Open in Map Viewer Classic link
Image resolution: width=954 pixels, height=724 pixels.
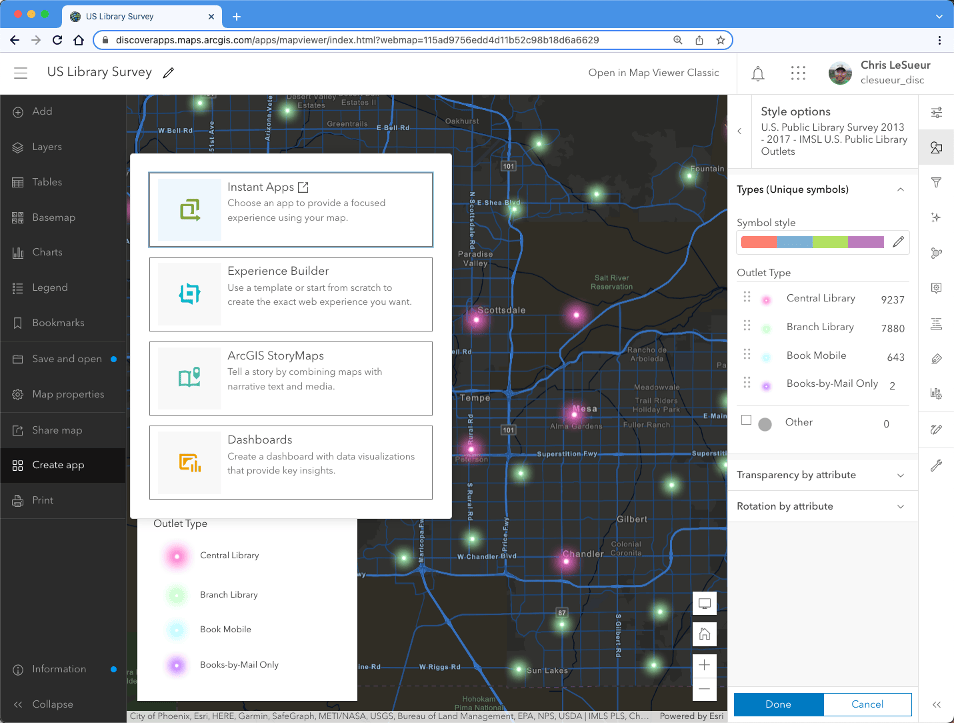click(653, 73)
